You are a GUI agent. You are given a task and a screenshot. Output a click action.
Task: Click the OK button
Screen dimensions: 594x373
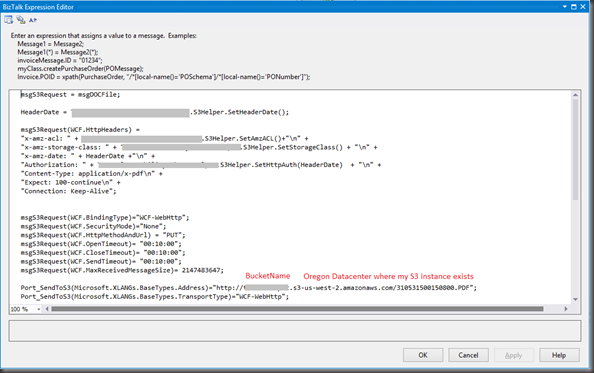[x=423, y=355]
